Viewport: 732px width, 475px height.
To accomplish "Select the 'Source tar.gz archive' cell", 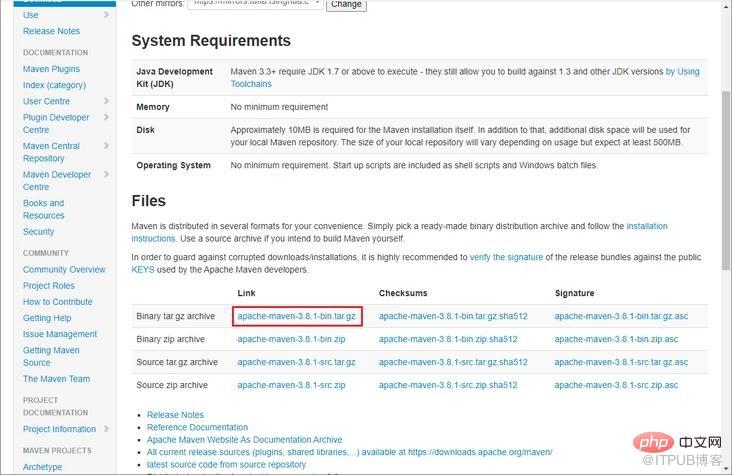I will pyautogui.click(x=177, y=362).
